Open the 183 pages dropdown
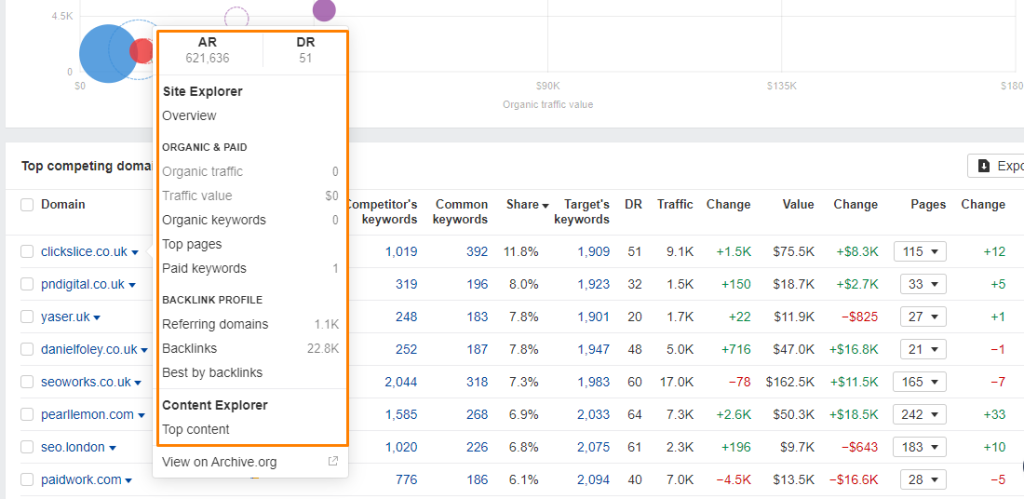The height and width of the screenshot is (499, 1024). [x=920, y=447]
